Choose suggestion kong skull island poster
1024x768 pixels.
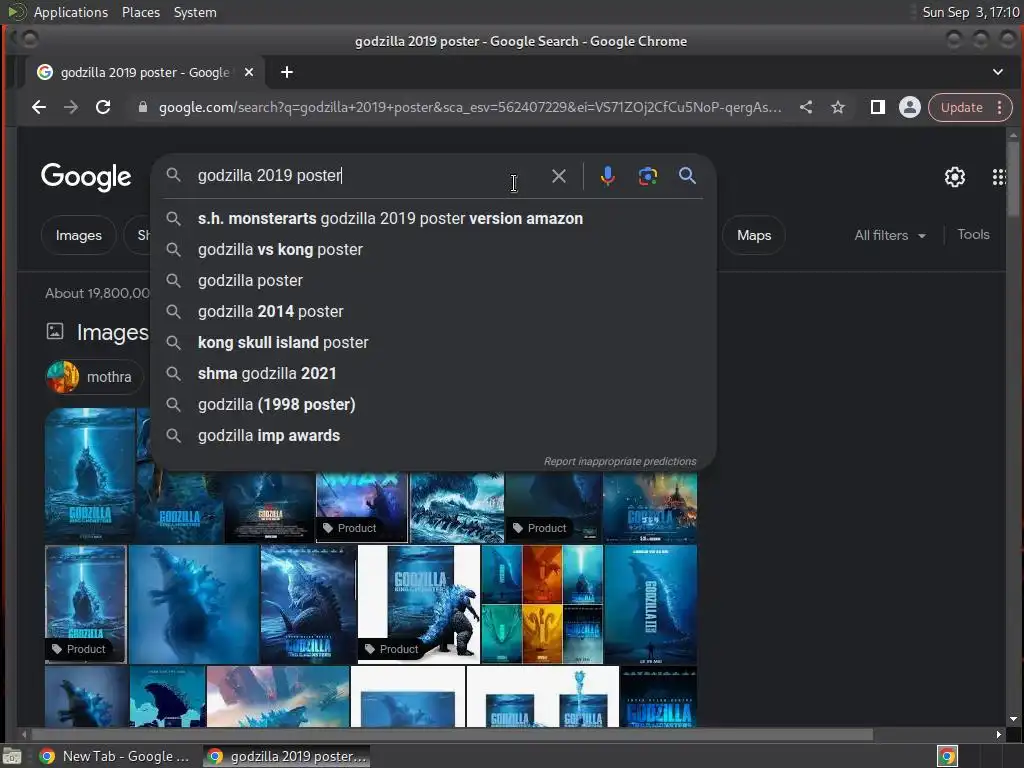433,342
